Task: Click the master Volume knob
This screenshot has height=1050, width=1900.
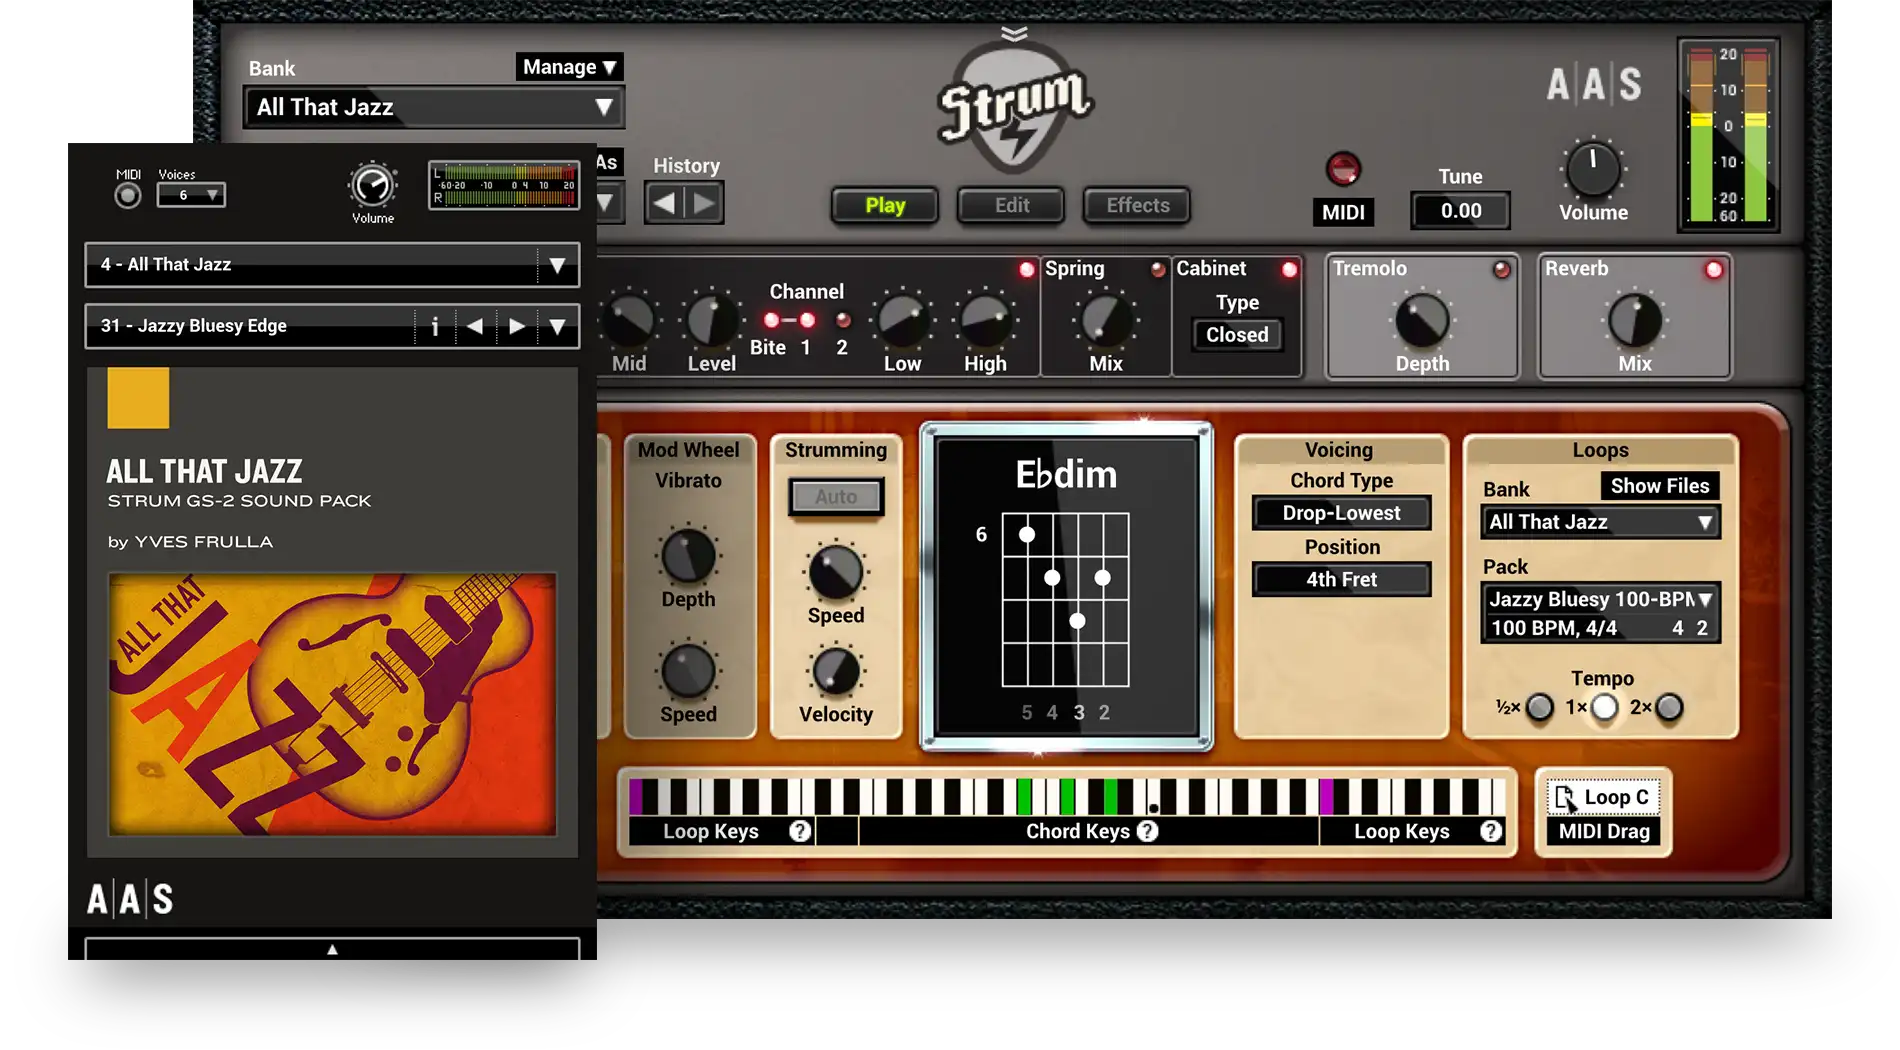Action: (1593, 170)
